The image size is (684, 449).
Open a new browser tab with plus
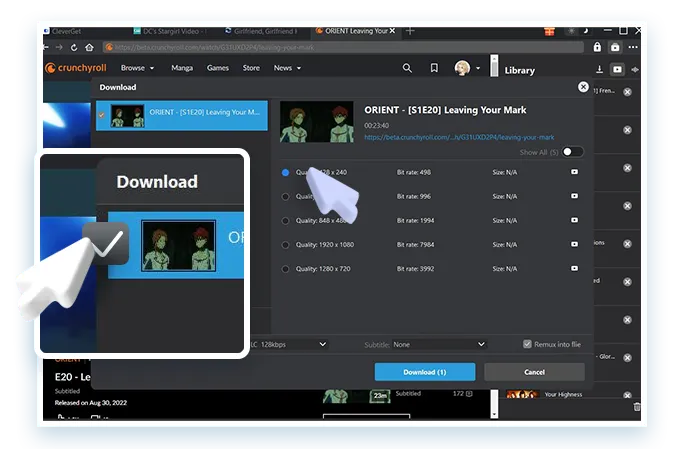410,31
